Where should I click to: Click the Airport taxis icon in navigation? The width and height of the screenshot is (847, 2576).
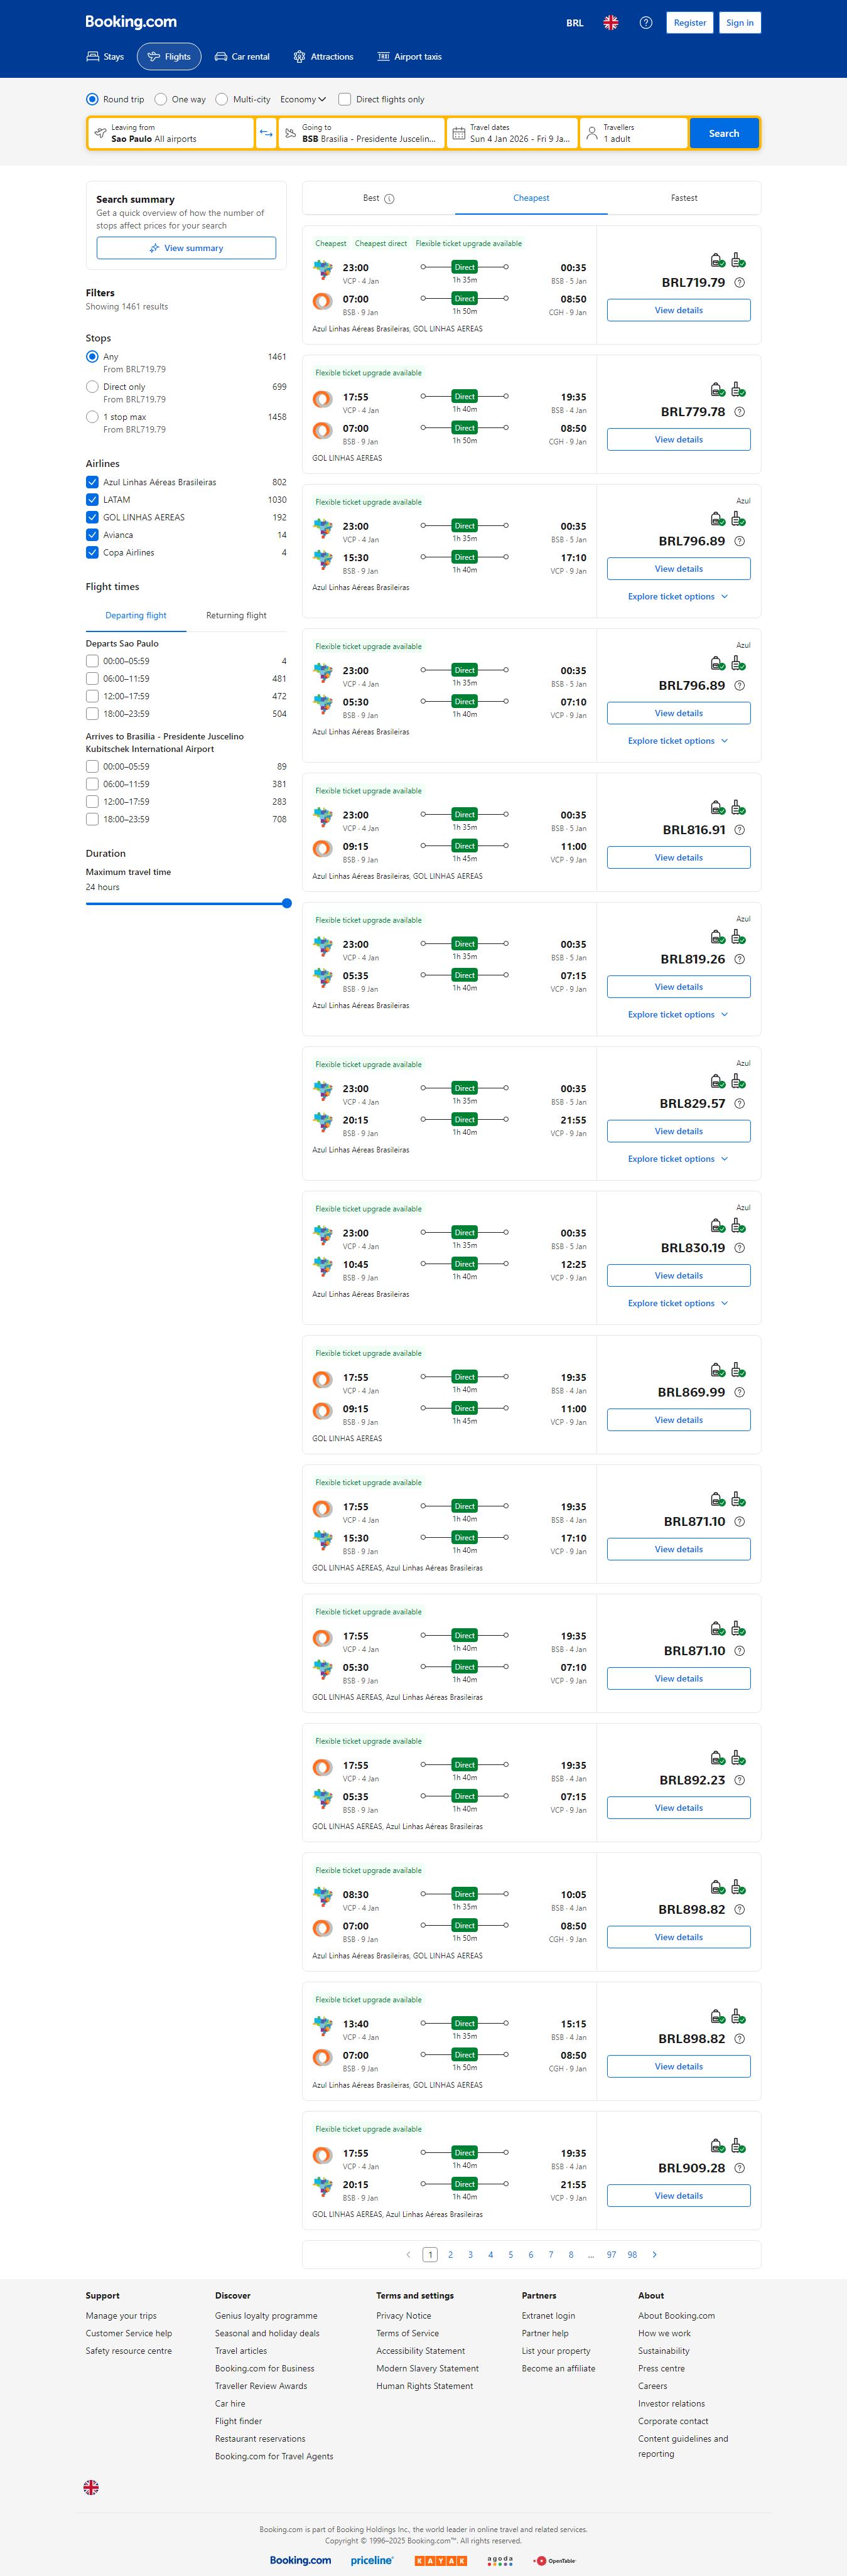[x=383, y=57]
